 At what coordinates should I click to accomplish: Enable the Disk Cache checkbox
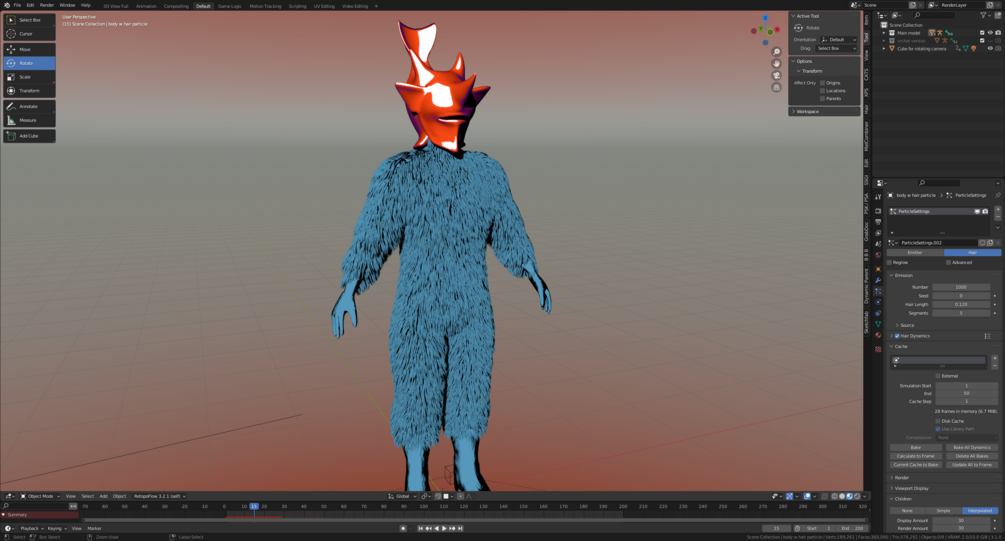[938, 421]
